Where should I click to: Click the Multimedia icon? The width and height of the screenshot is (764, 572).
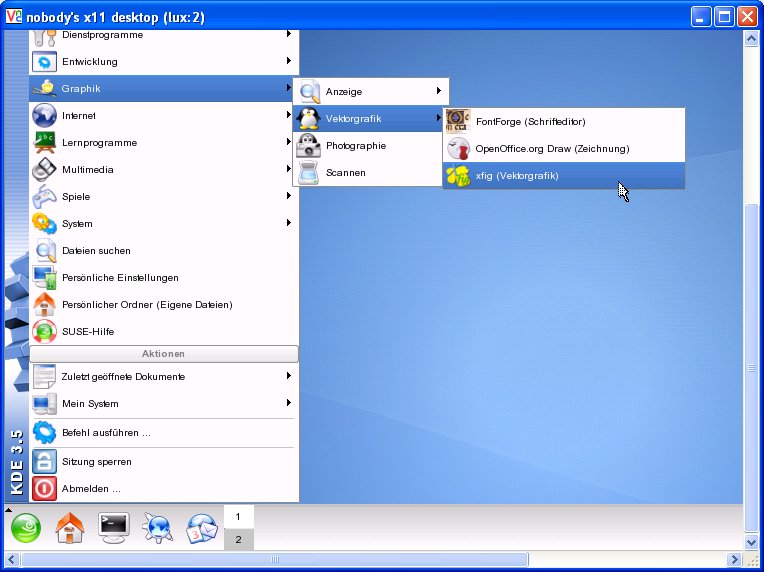(x=44, y=170)
